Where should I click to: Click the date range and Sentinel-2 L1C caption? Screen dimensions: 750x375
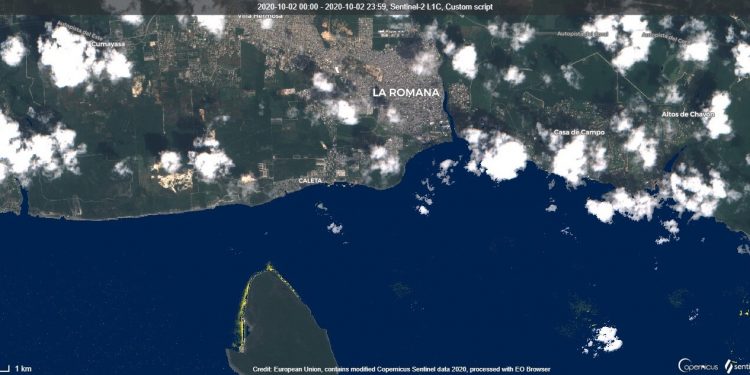375,7
